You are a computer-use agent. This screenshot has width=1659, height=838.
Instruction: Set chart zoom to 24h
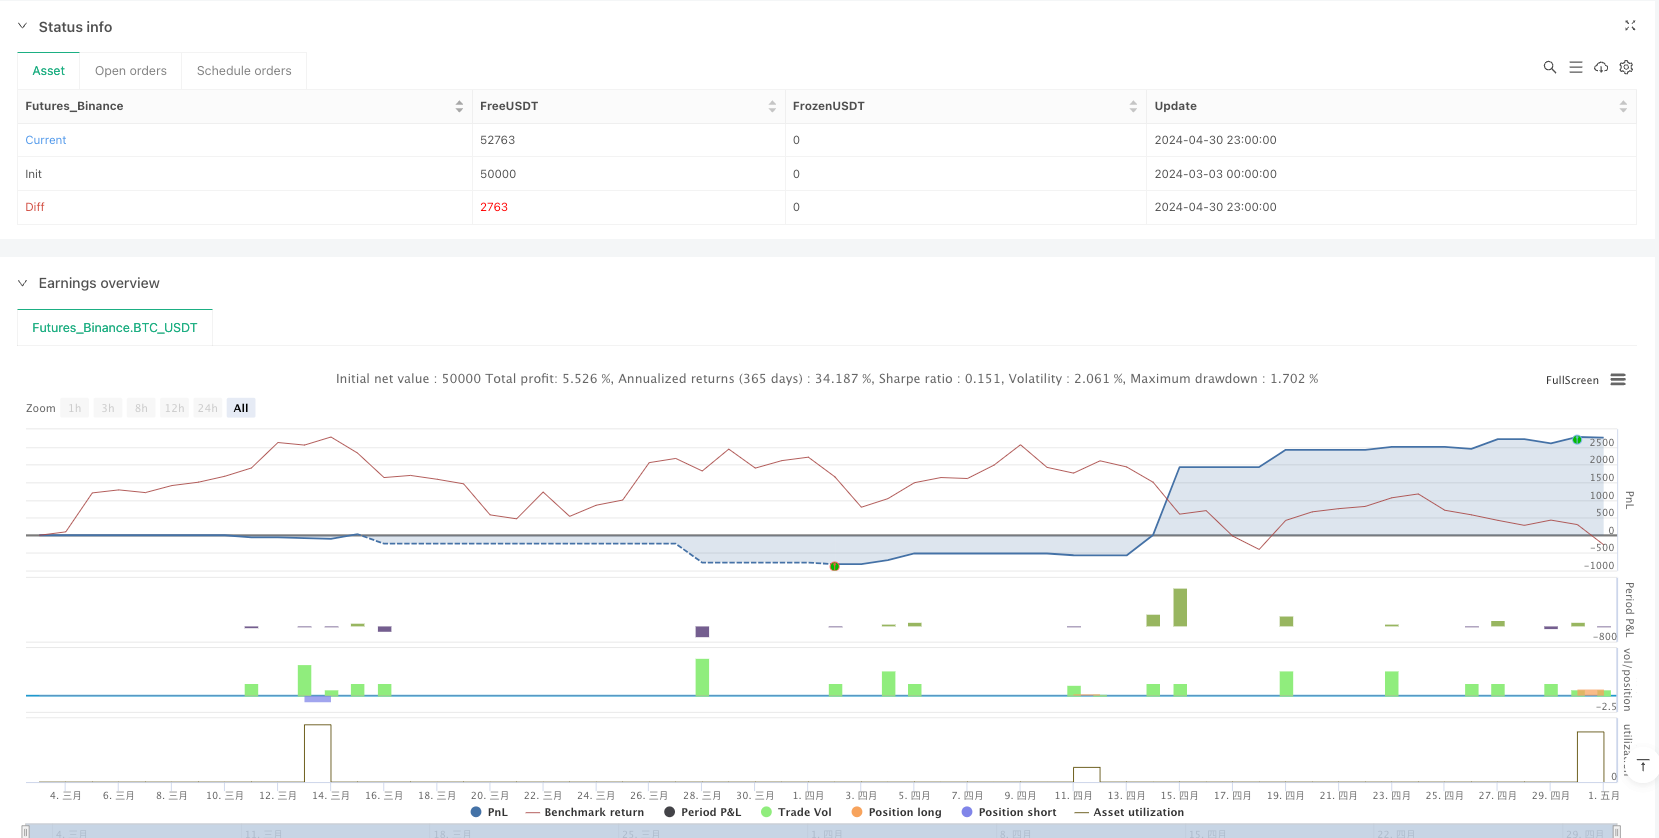[207, 408]
